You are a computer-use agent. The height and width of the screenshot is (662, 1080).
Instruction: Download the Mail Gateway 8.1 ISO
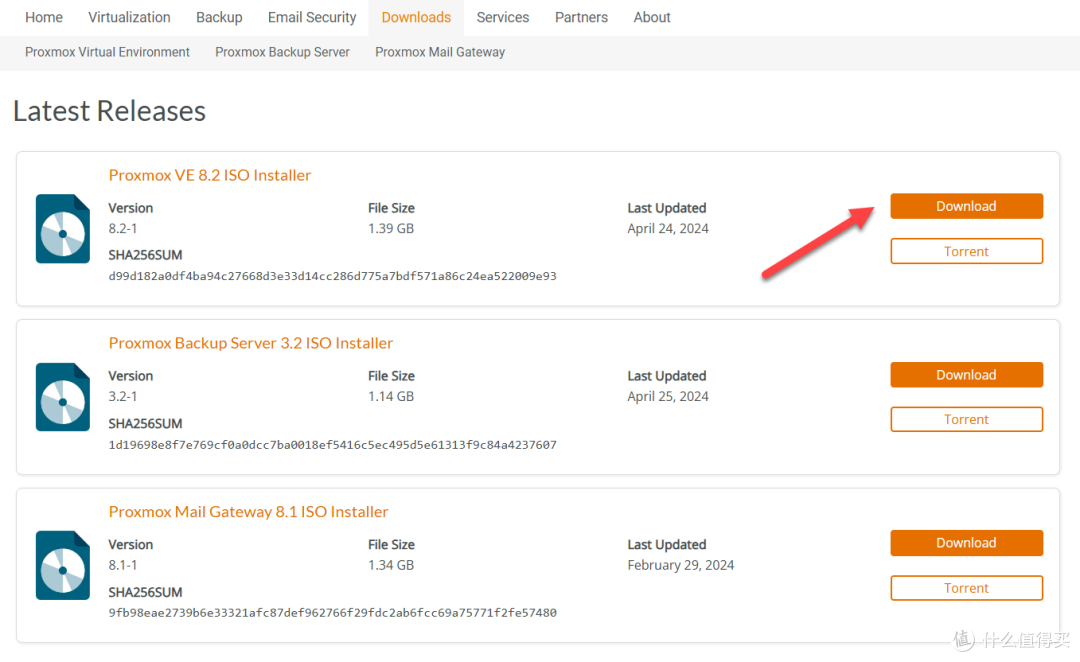[x=966, y=543]
